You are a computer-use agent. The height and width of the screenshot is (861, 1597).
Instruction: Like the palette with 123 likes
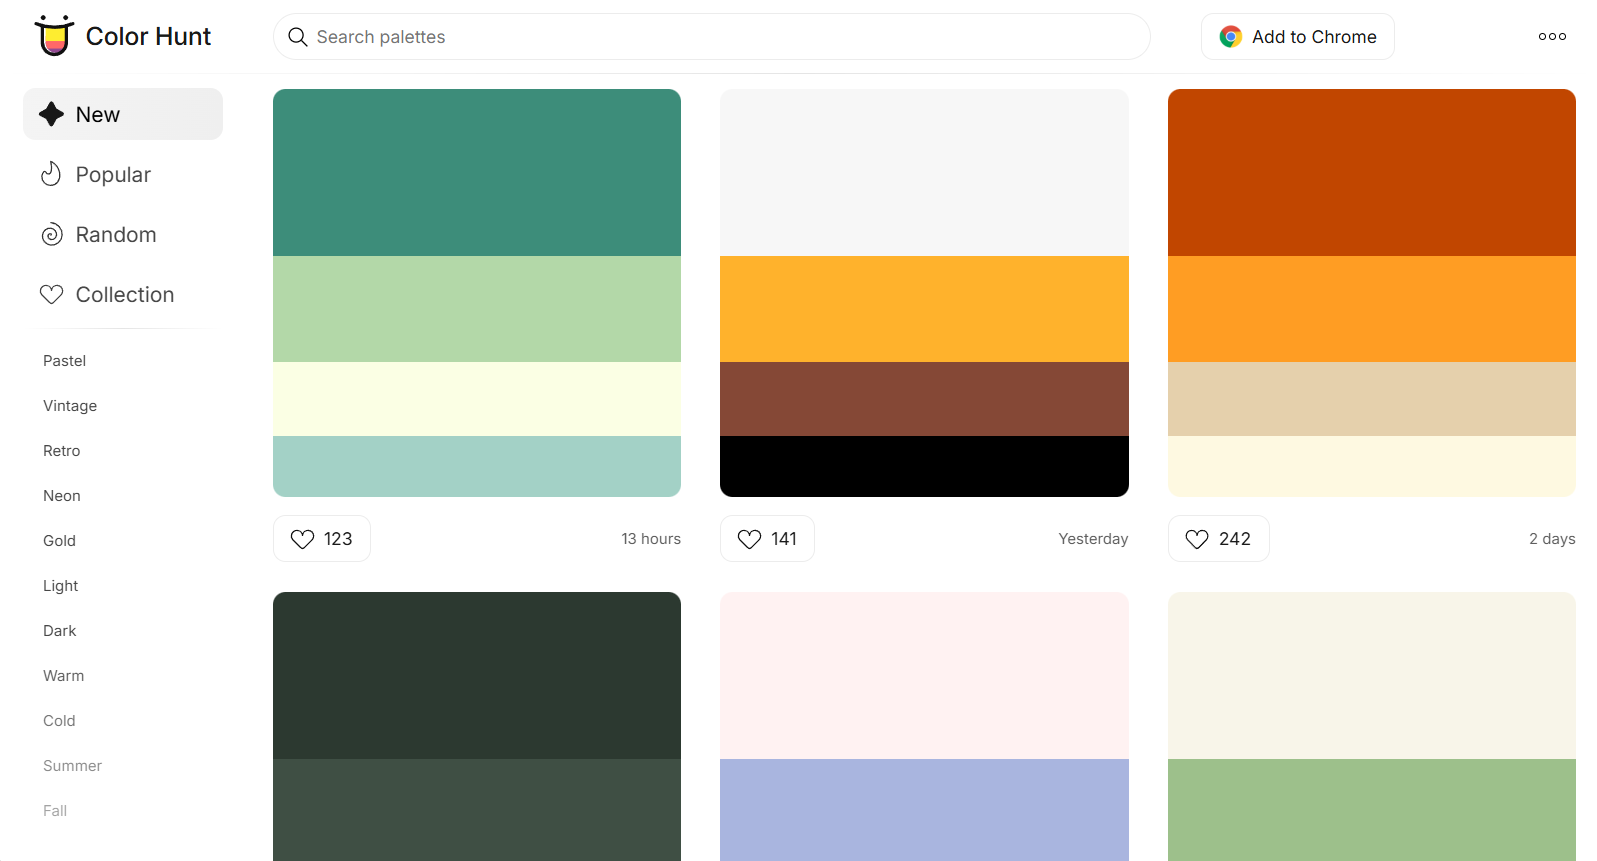322,538
